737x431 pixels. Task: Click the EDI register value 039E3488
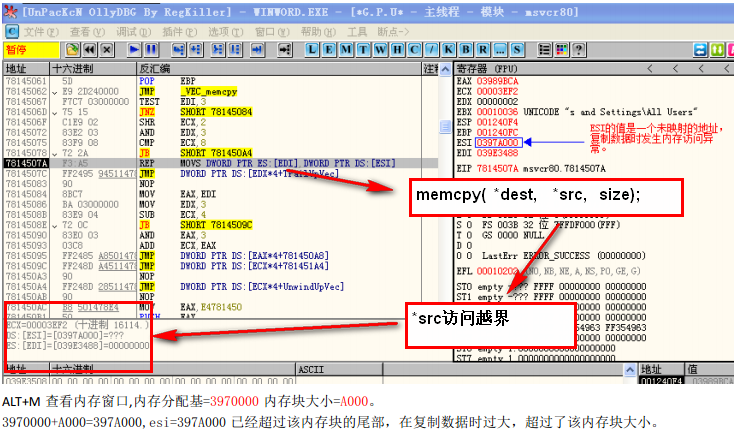click(x=498, y=153)
